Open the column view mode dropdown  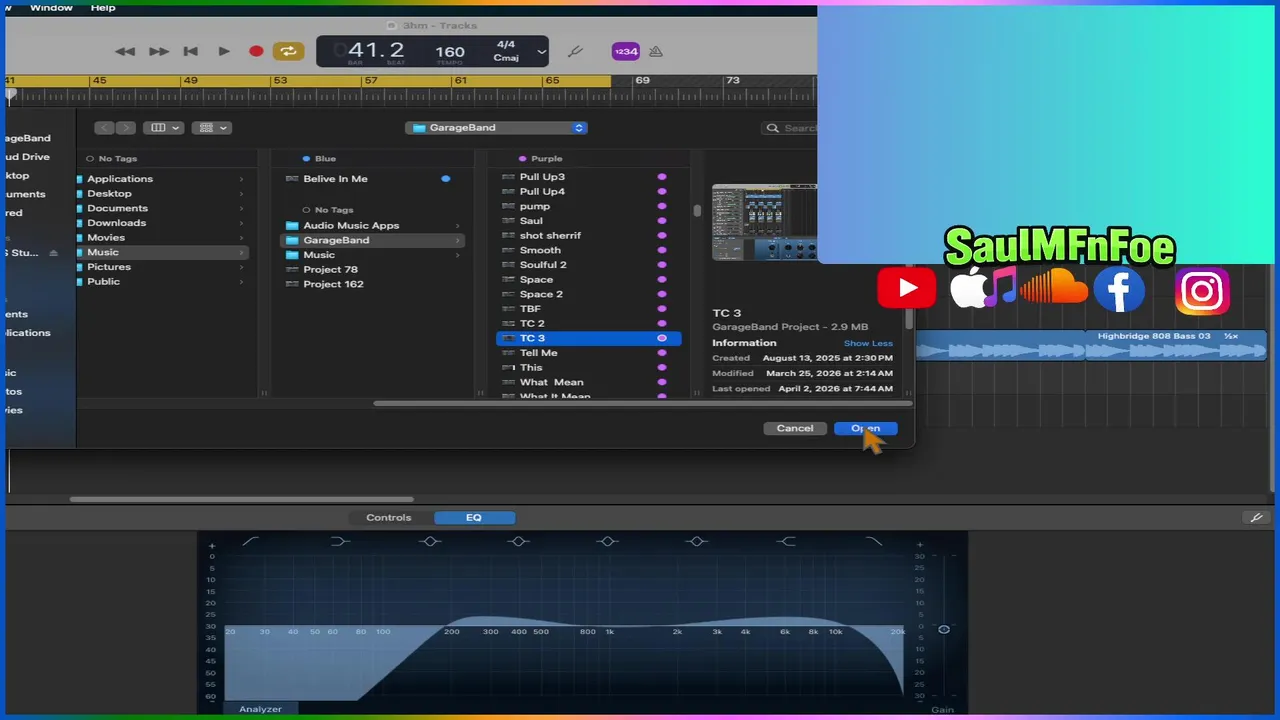click(x=162, y=128)
